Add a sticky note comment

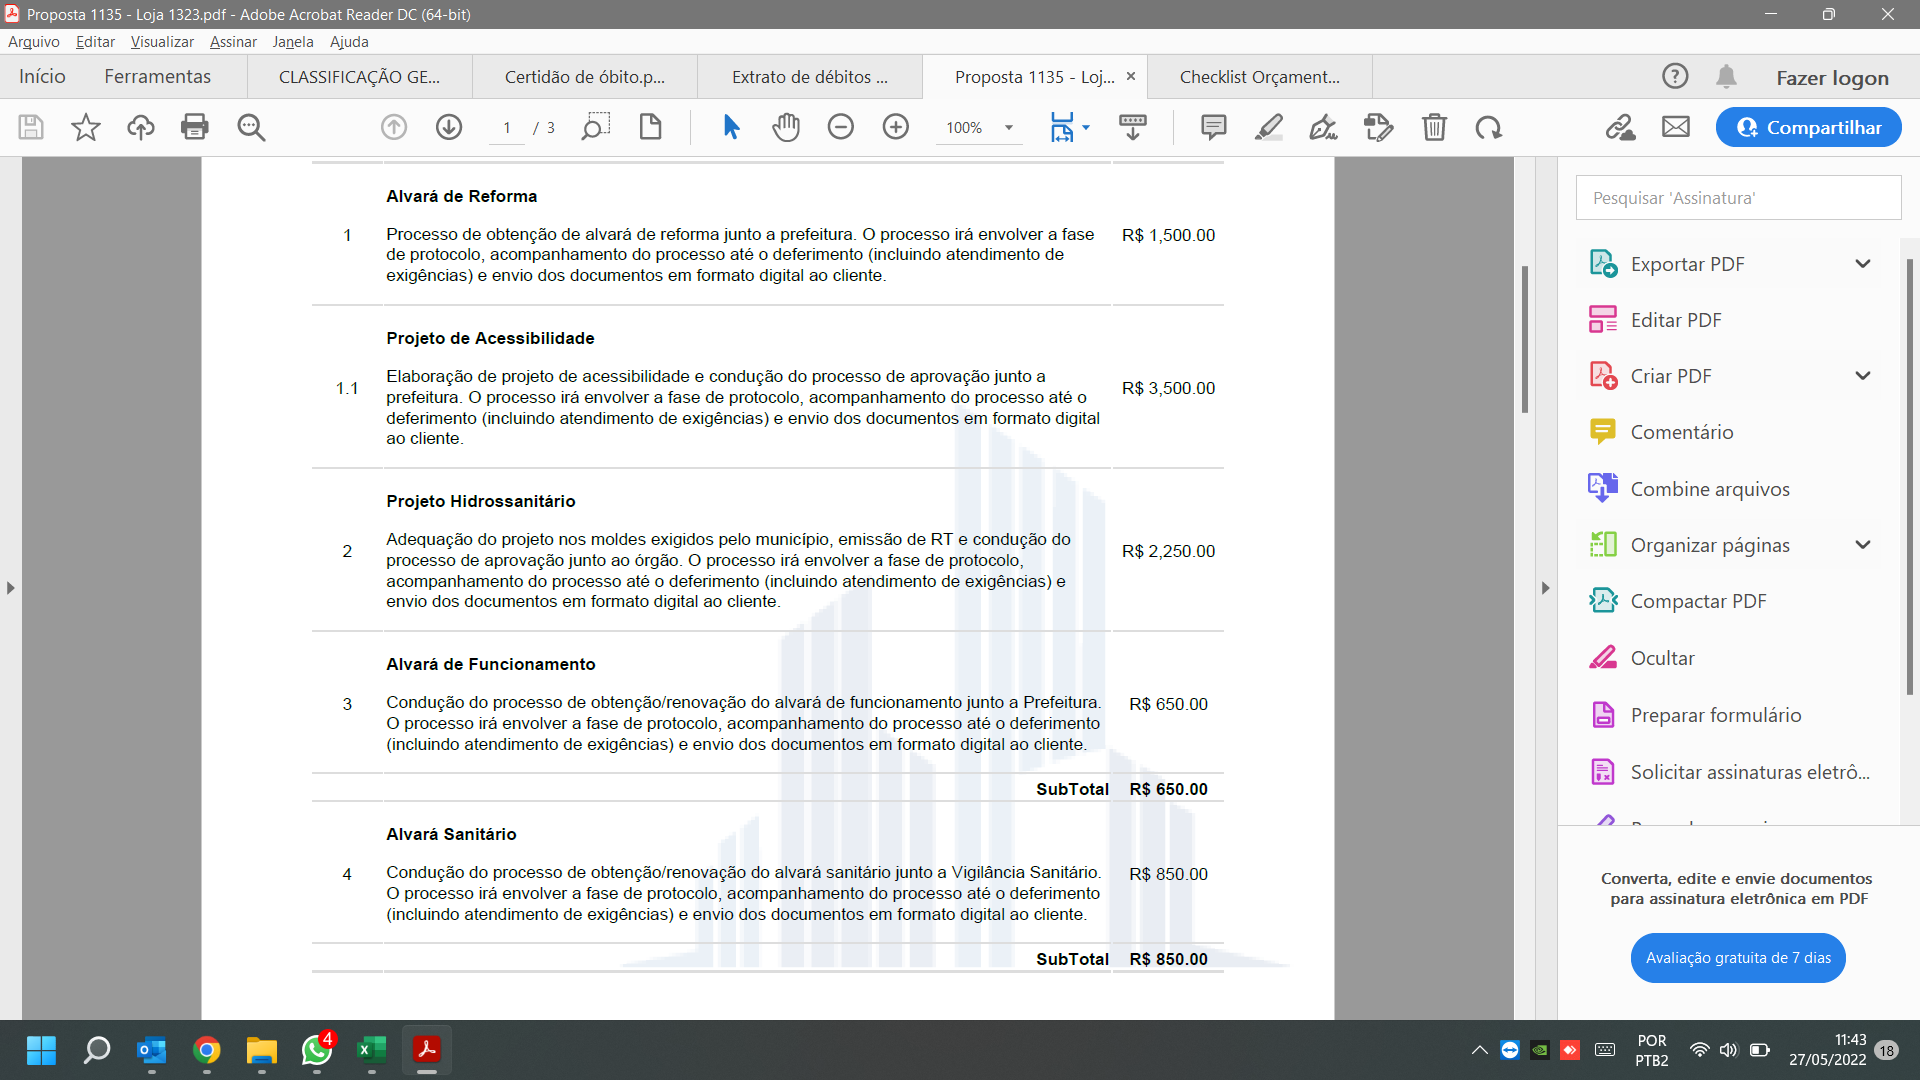pos(1213,127)
